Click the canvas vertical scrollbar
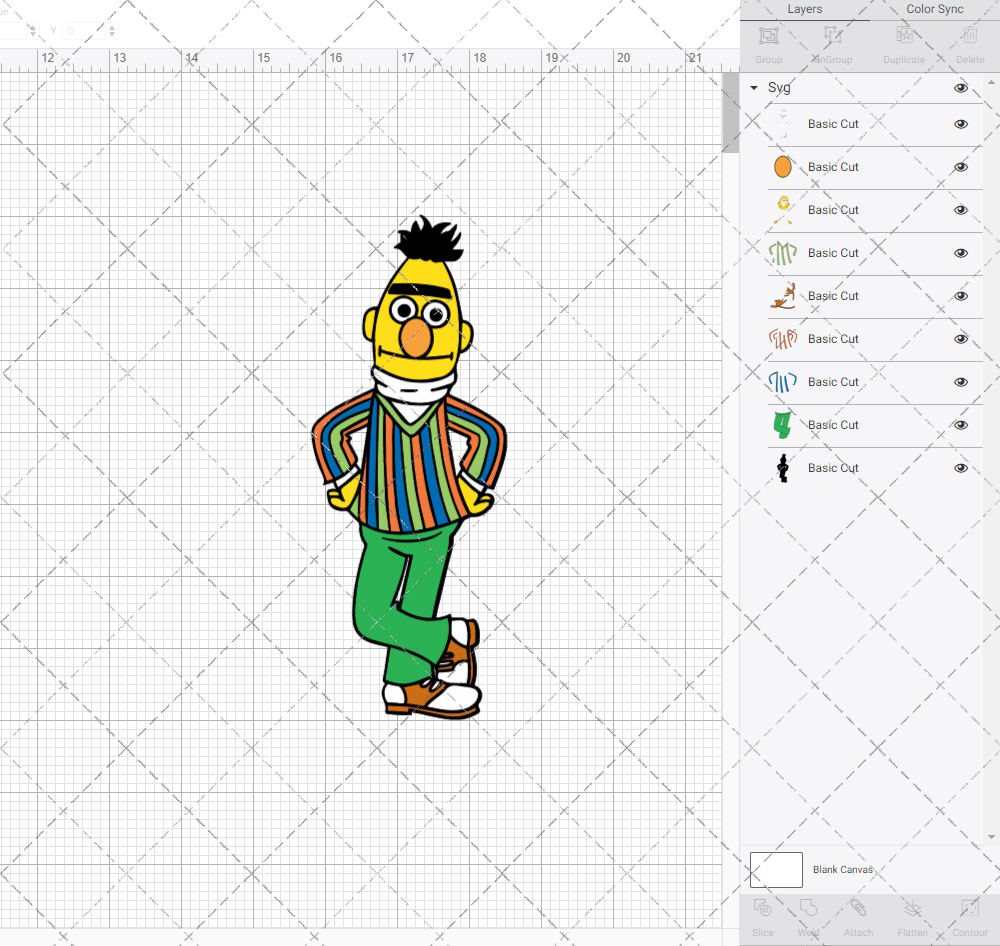This screenshot has width=1000, height=946. (x=731, y=112)
